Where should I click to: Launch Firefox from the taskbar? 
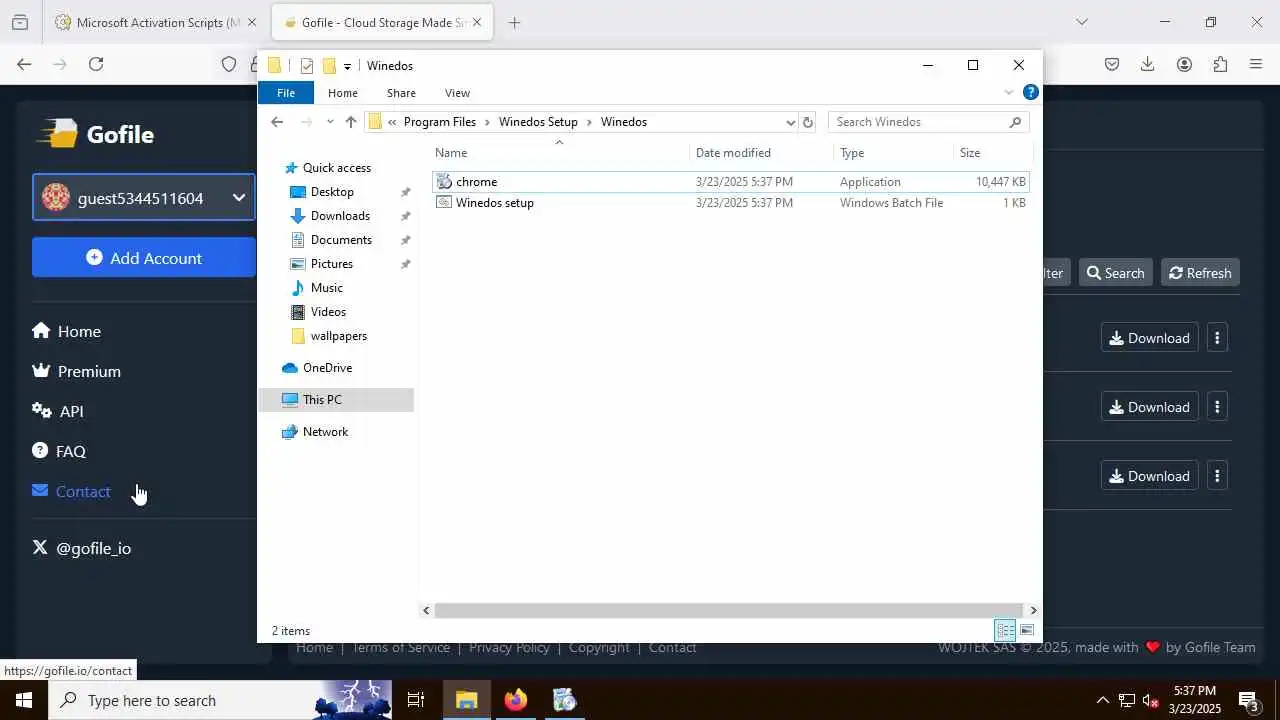515,700
